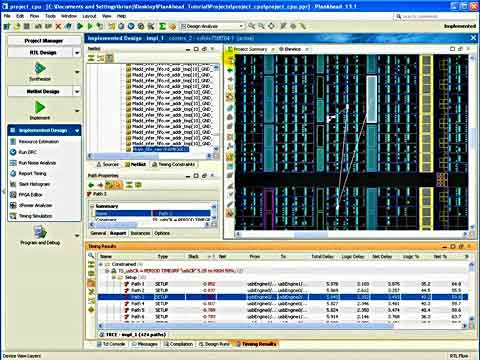Click the Program and Debug icon
Viewport: 480px width, 360px height.
(x=40, y=232)
